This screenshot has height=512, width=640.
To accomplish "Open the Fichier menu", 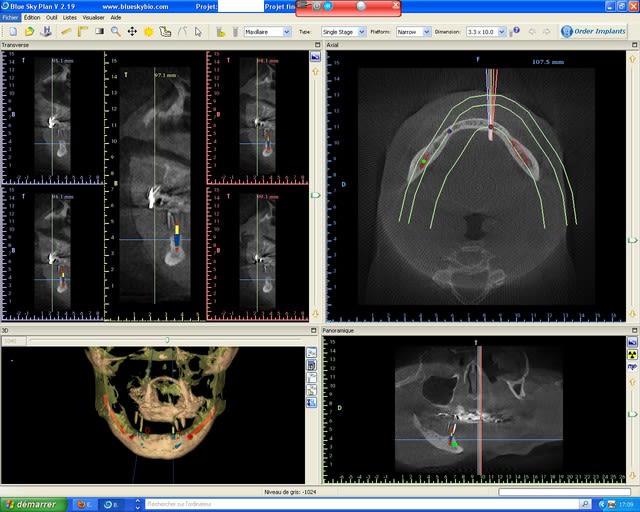I will pyautogui.click(x=10, y=18).
